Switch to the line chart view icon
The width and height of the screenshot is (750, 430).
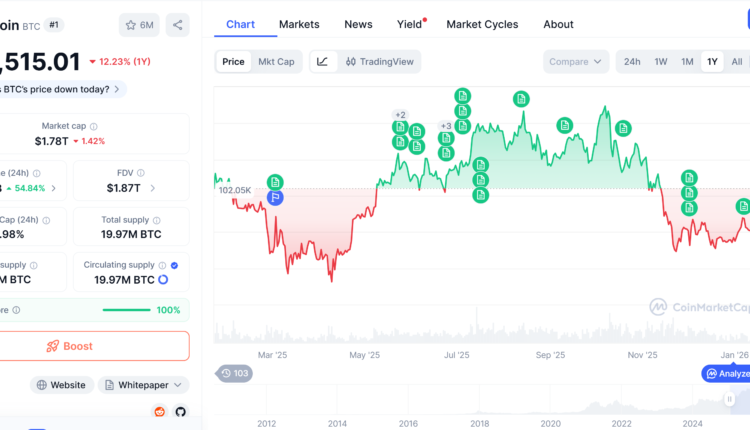pyautogui.click(x=322, y=62)
